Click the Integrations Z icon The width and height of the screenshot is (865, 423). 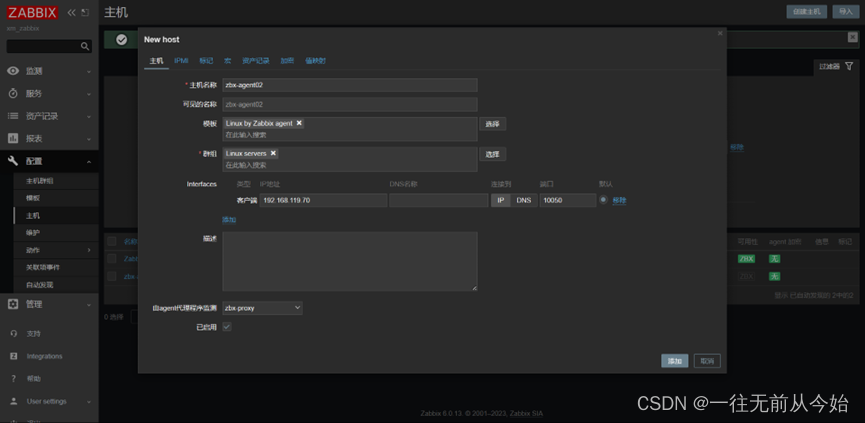14,356
